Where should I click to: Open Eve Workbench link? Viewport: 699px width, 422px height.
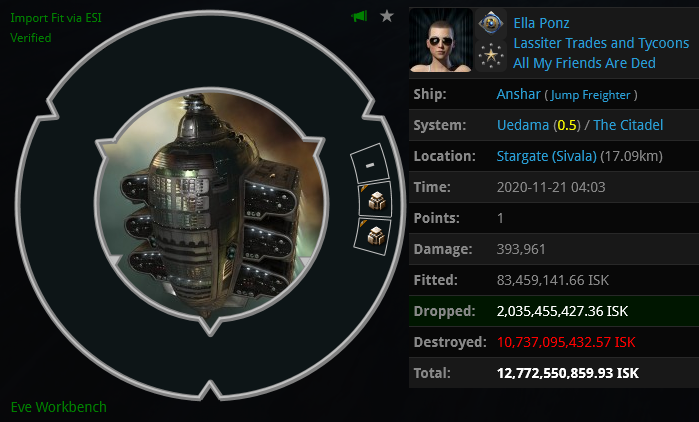pos(58,407)
